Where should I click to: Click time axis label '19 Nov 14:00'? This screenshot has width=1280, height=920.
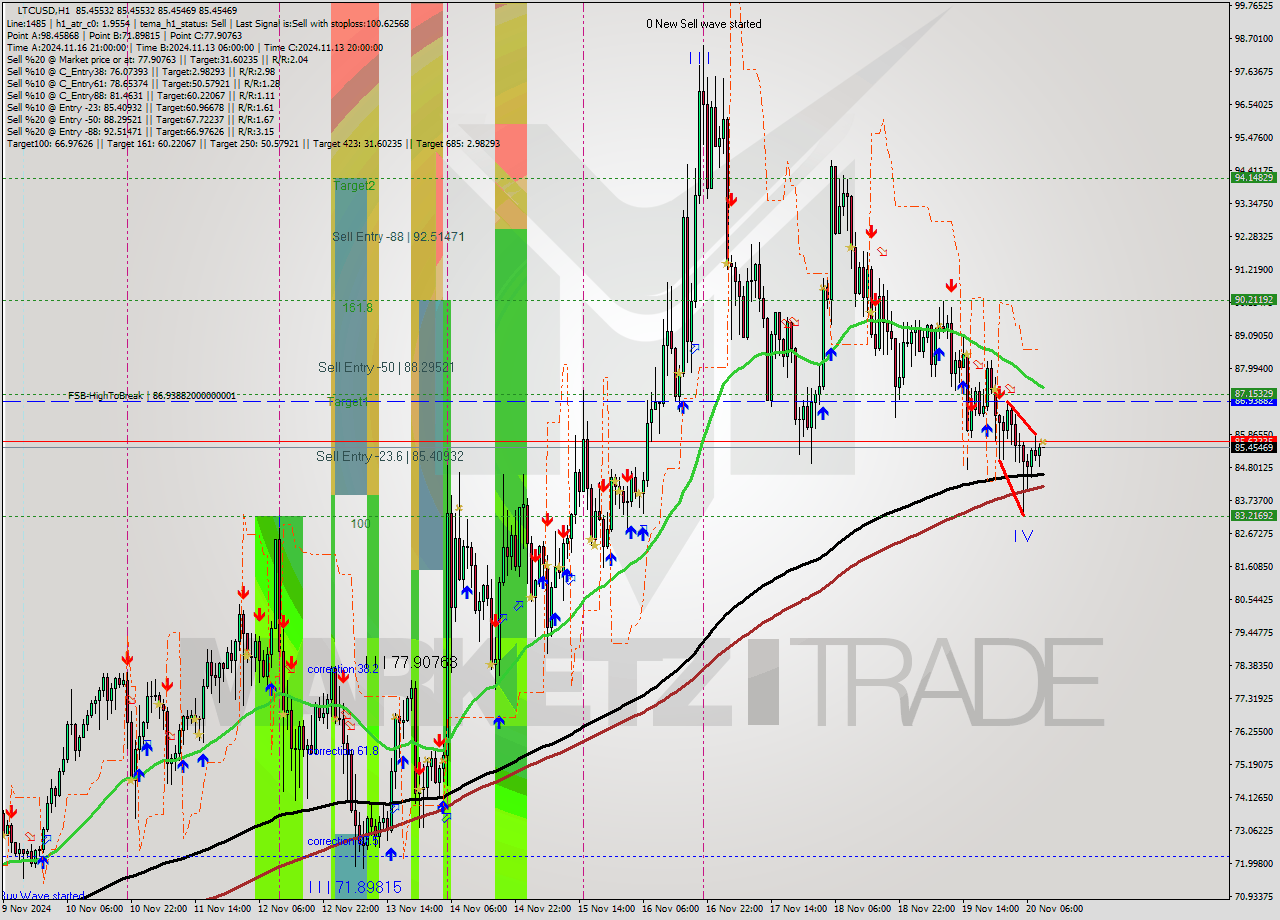click(x=991, y=909)
